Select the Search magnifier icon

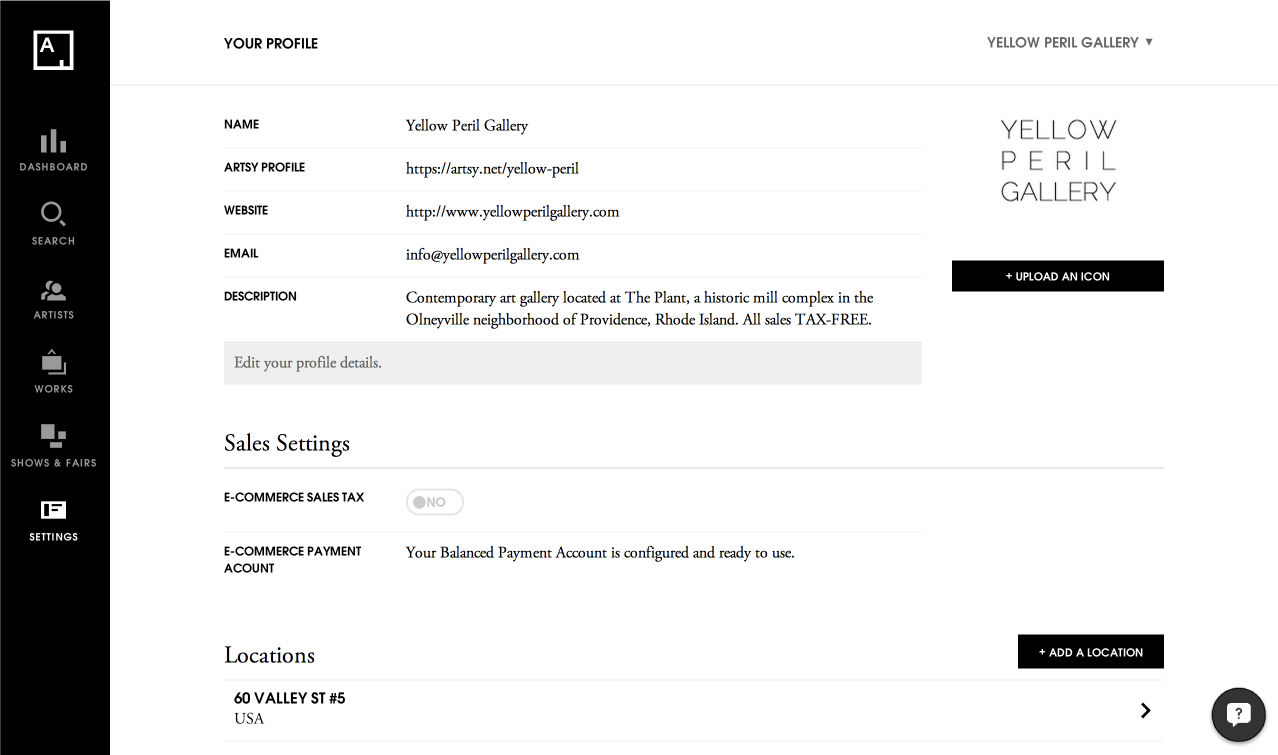point(53,215)
